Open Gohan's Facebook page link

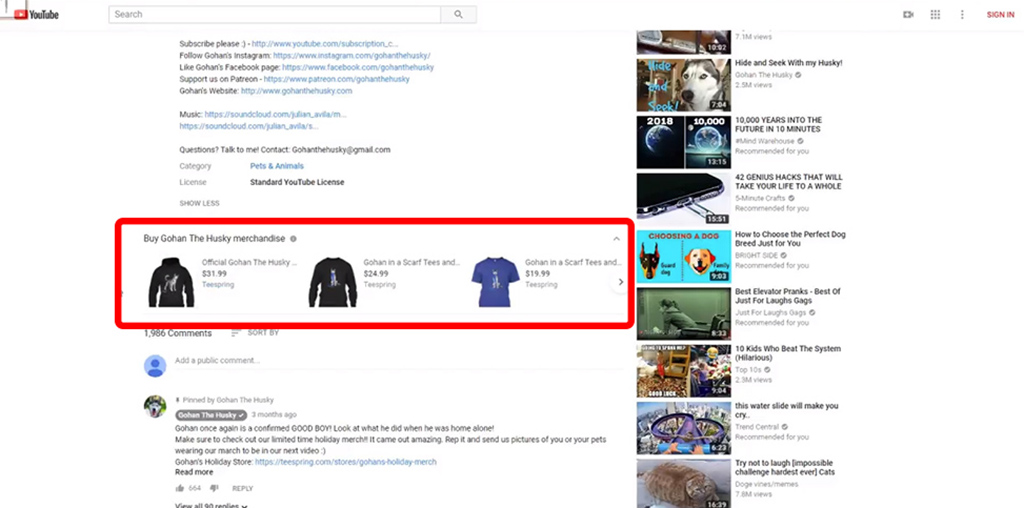tap(358, 67)
